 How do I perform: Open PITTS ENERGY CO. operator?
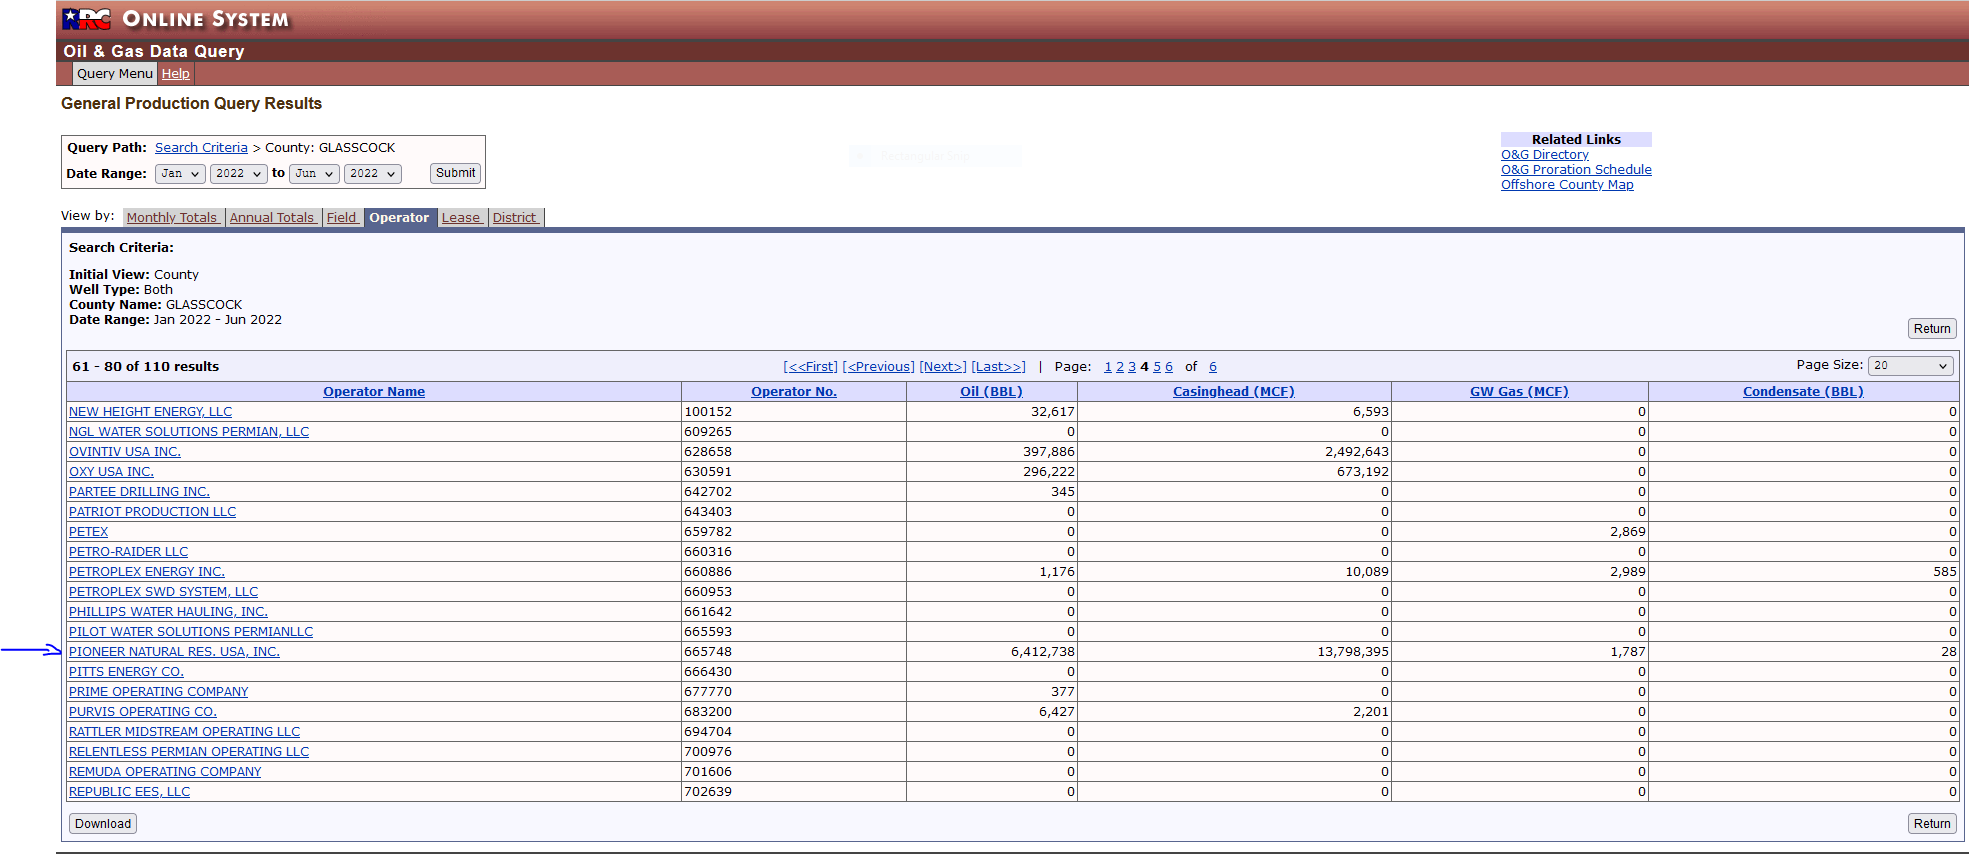(x=126, y=672)
